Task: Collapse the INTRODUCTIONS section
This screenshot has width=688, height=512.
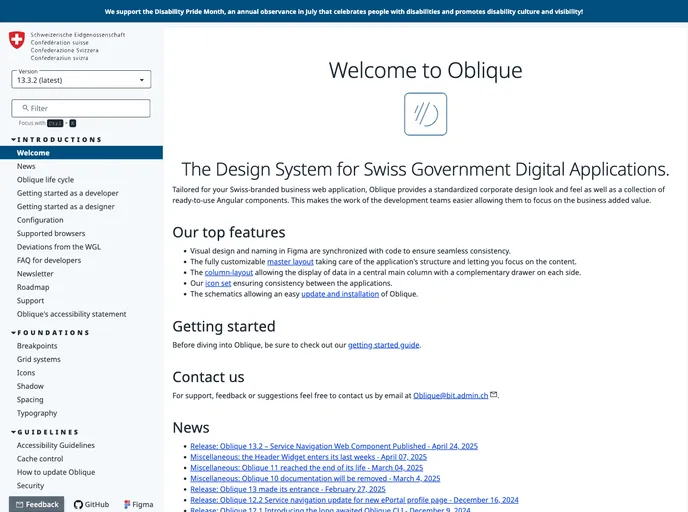Action: (57, 140)
